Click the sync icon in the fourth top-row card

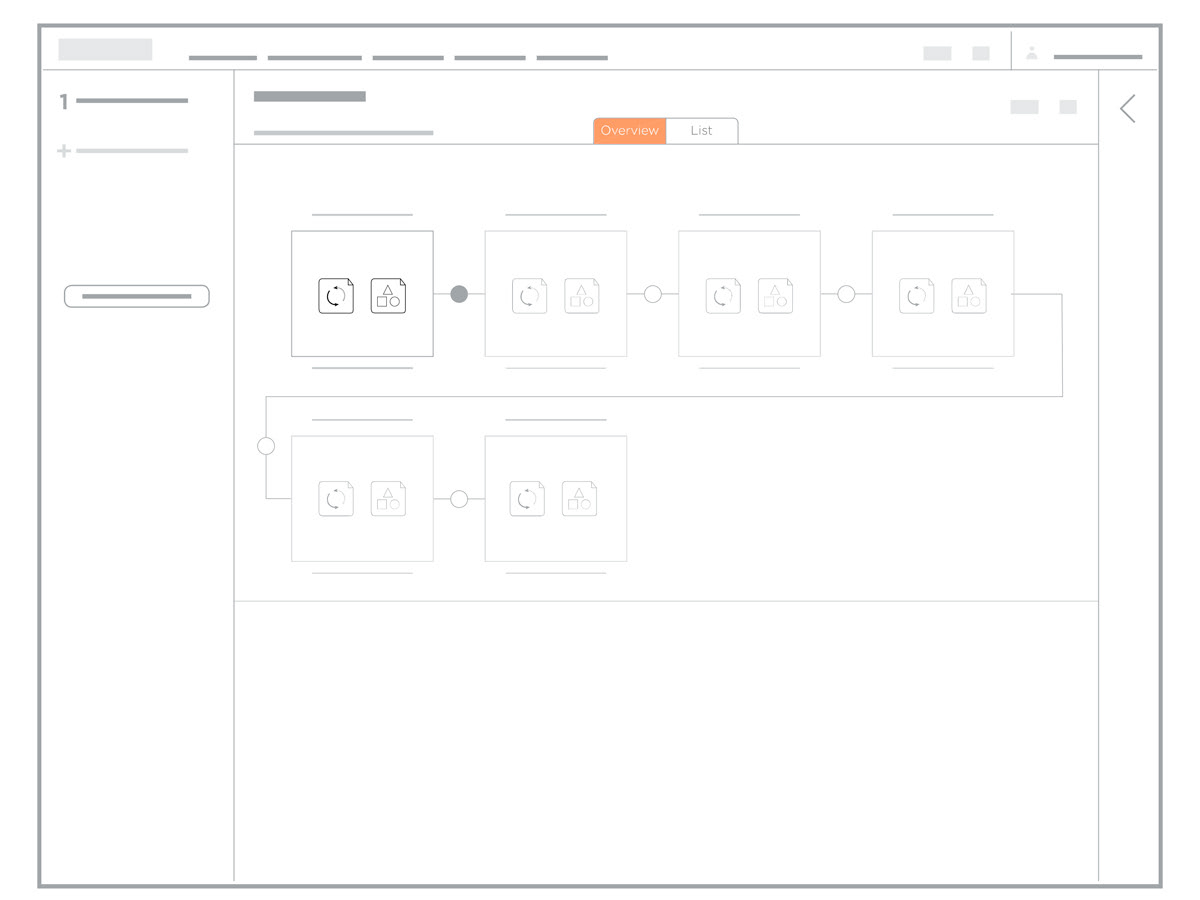coord(917,296)
